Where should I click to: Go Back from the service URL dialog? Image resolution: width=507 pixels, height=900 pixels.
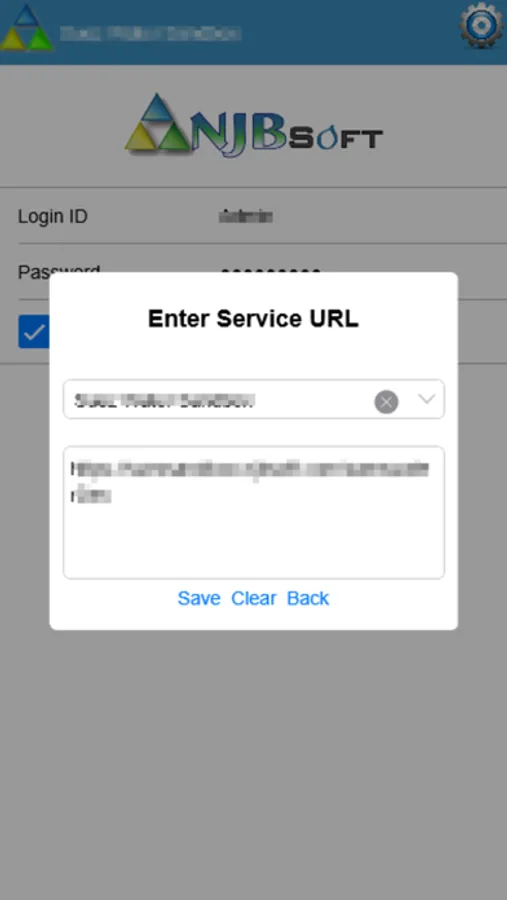click(308, 598)
